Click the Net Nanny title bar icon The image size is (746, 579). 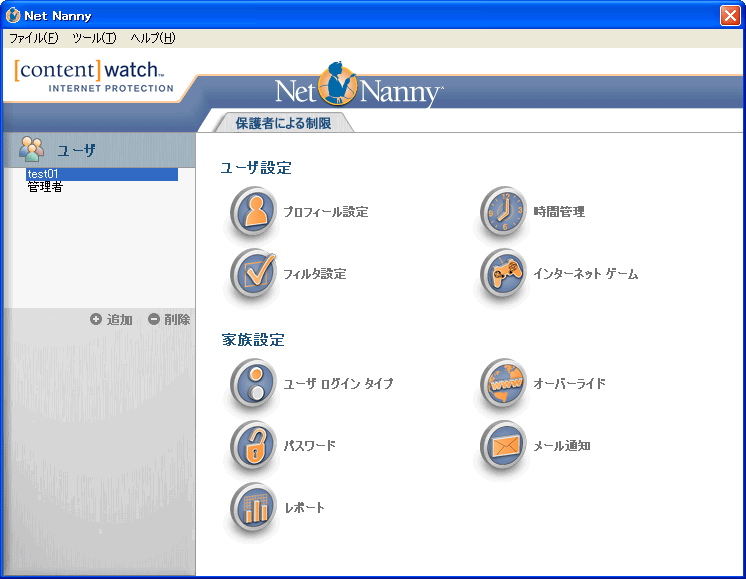[x=13, y=15]
